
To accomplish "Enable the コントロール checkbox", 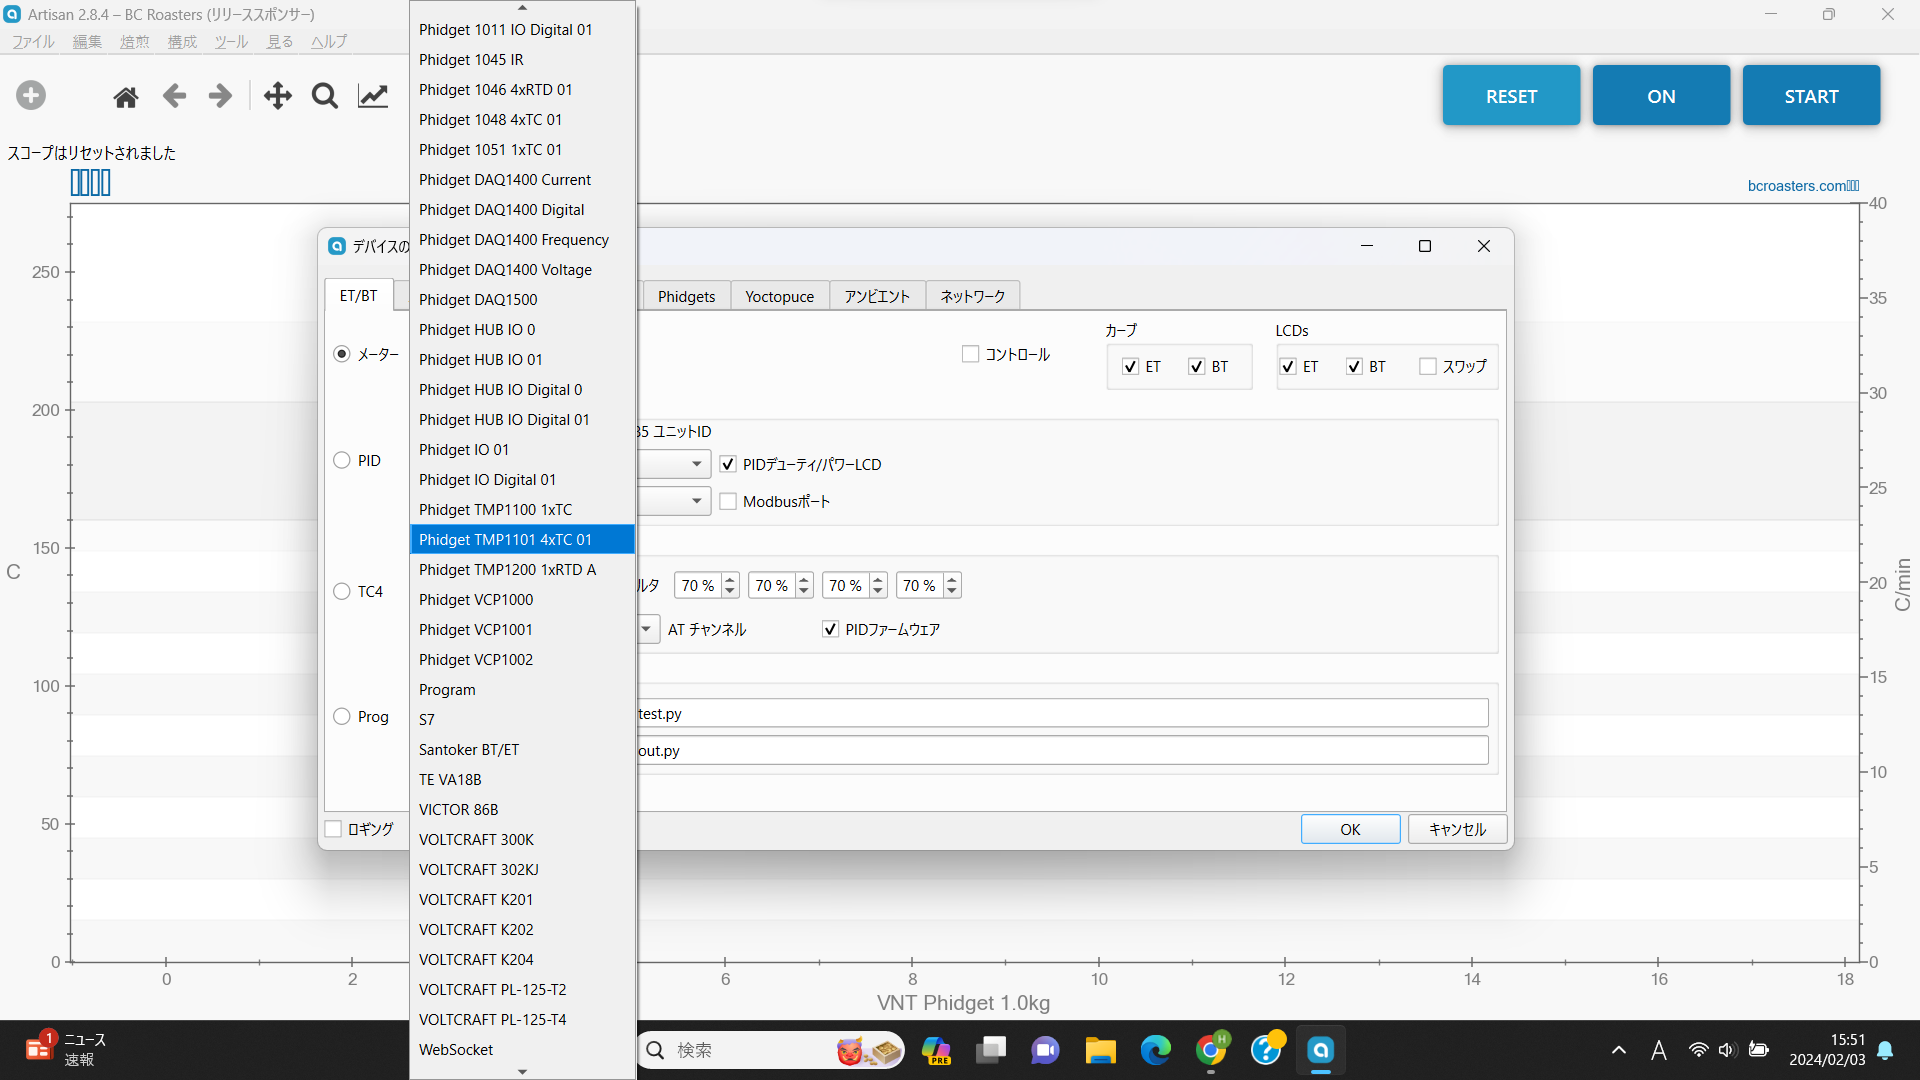I will pyautogui.click(x=970, y=354).
